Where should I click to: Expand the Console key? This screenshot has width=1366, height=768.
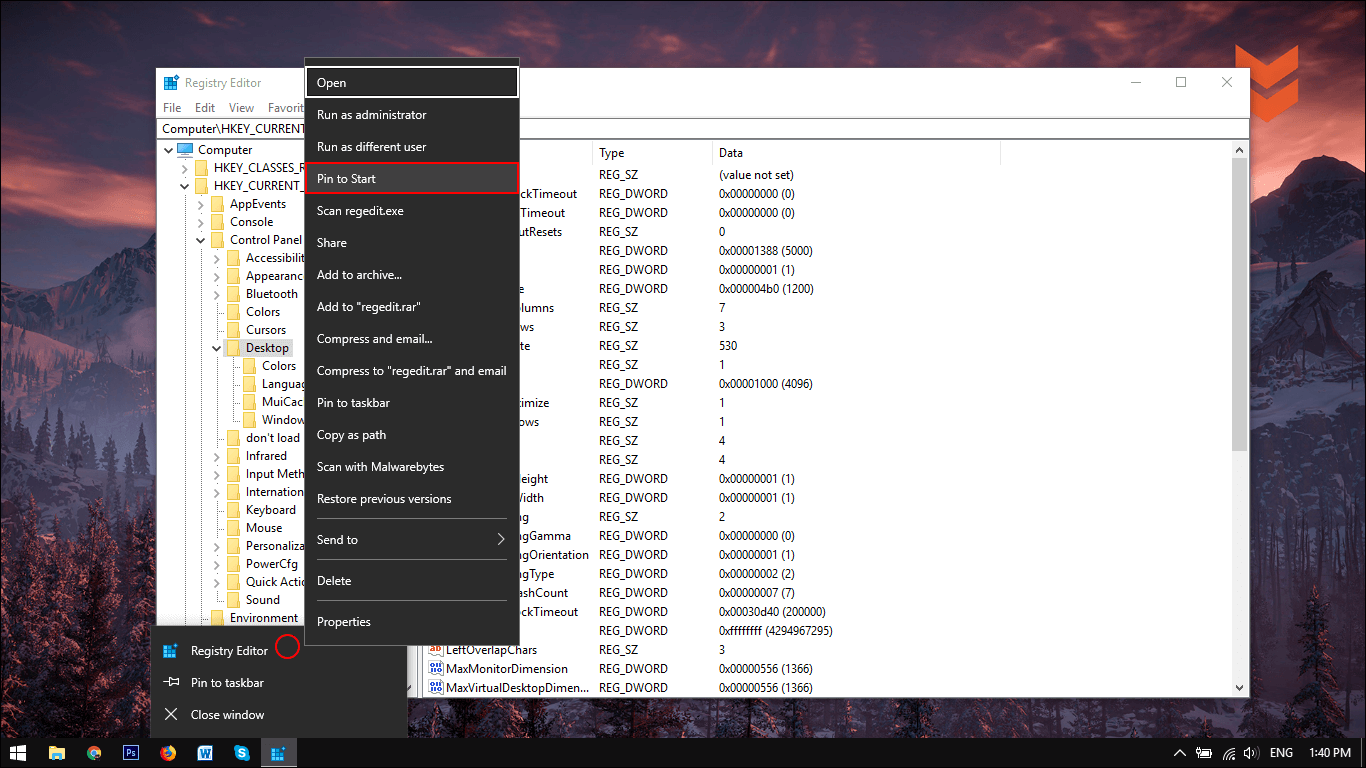[201, 222]
